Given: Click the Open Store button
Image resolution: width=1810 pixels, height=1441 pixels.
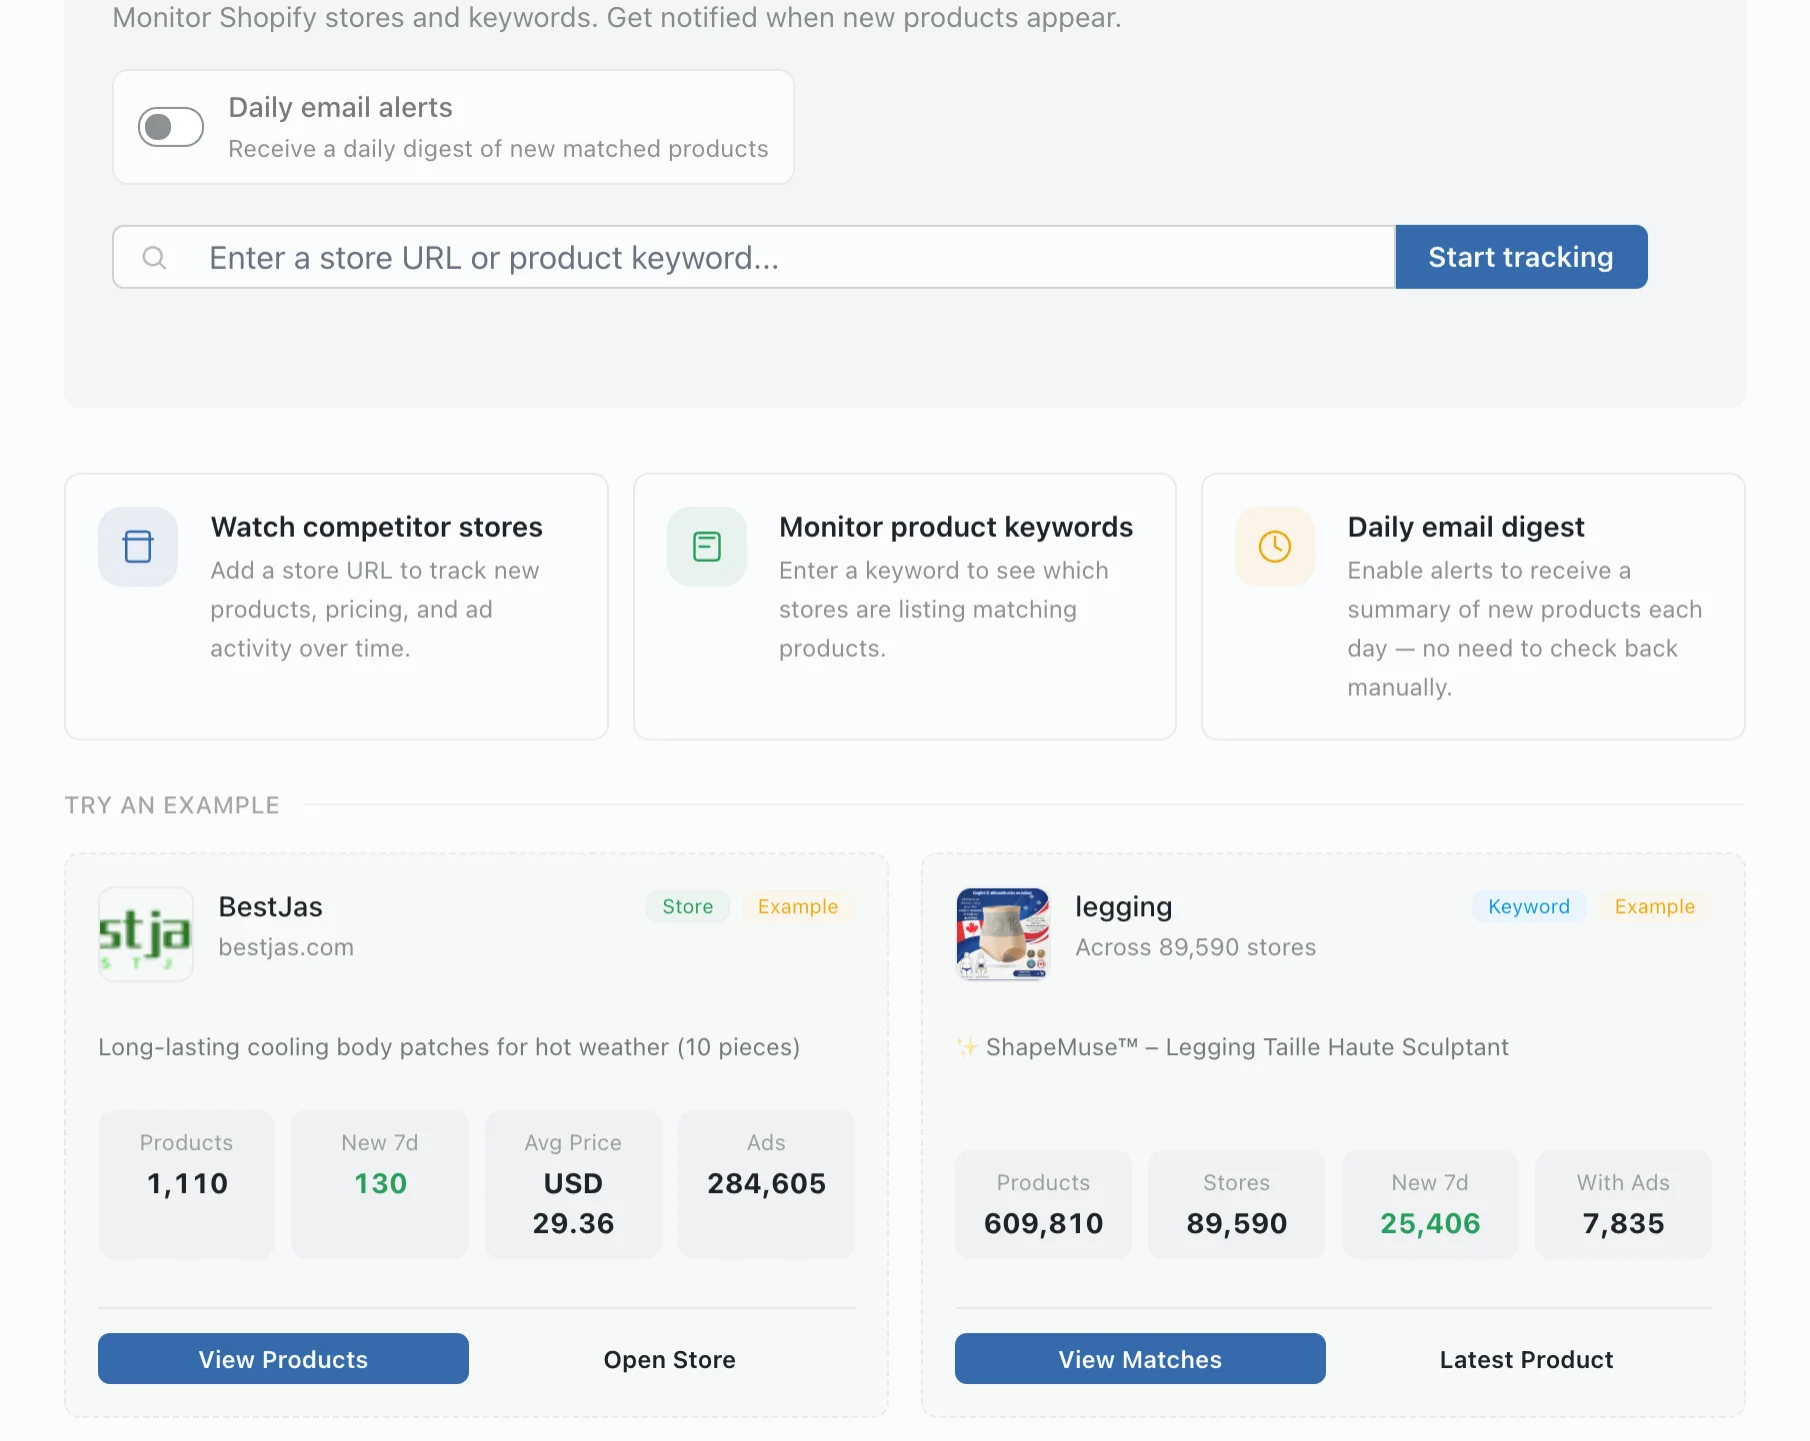Looking at the screenshot, I should tap(670, 1359).
